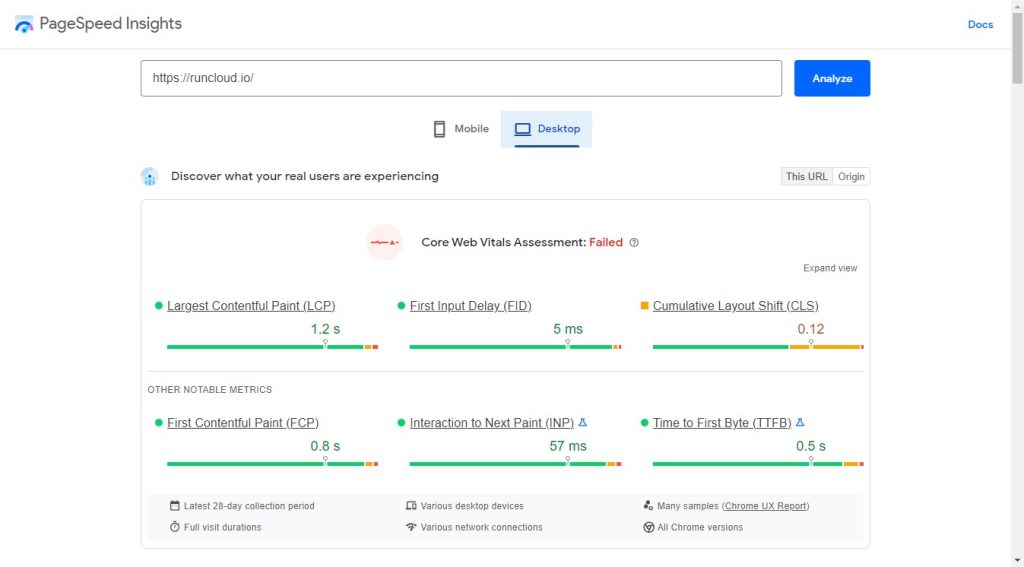Click the FID distribution bar
Image resolution: width=1024 pixels, height=567 pixels.
(515, 347)
